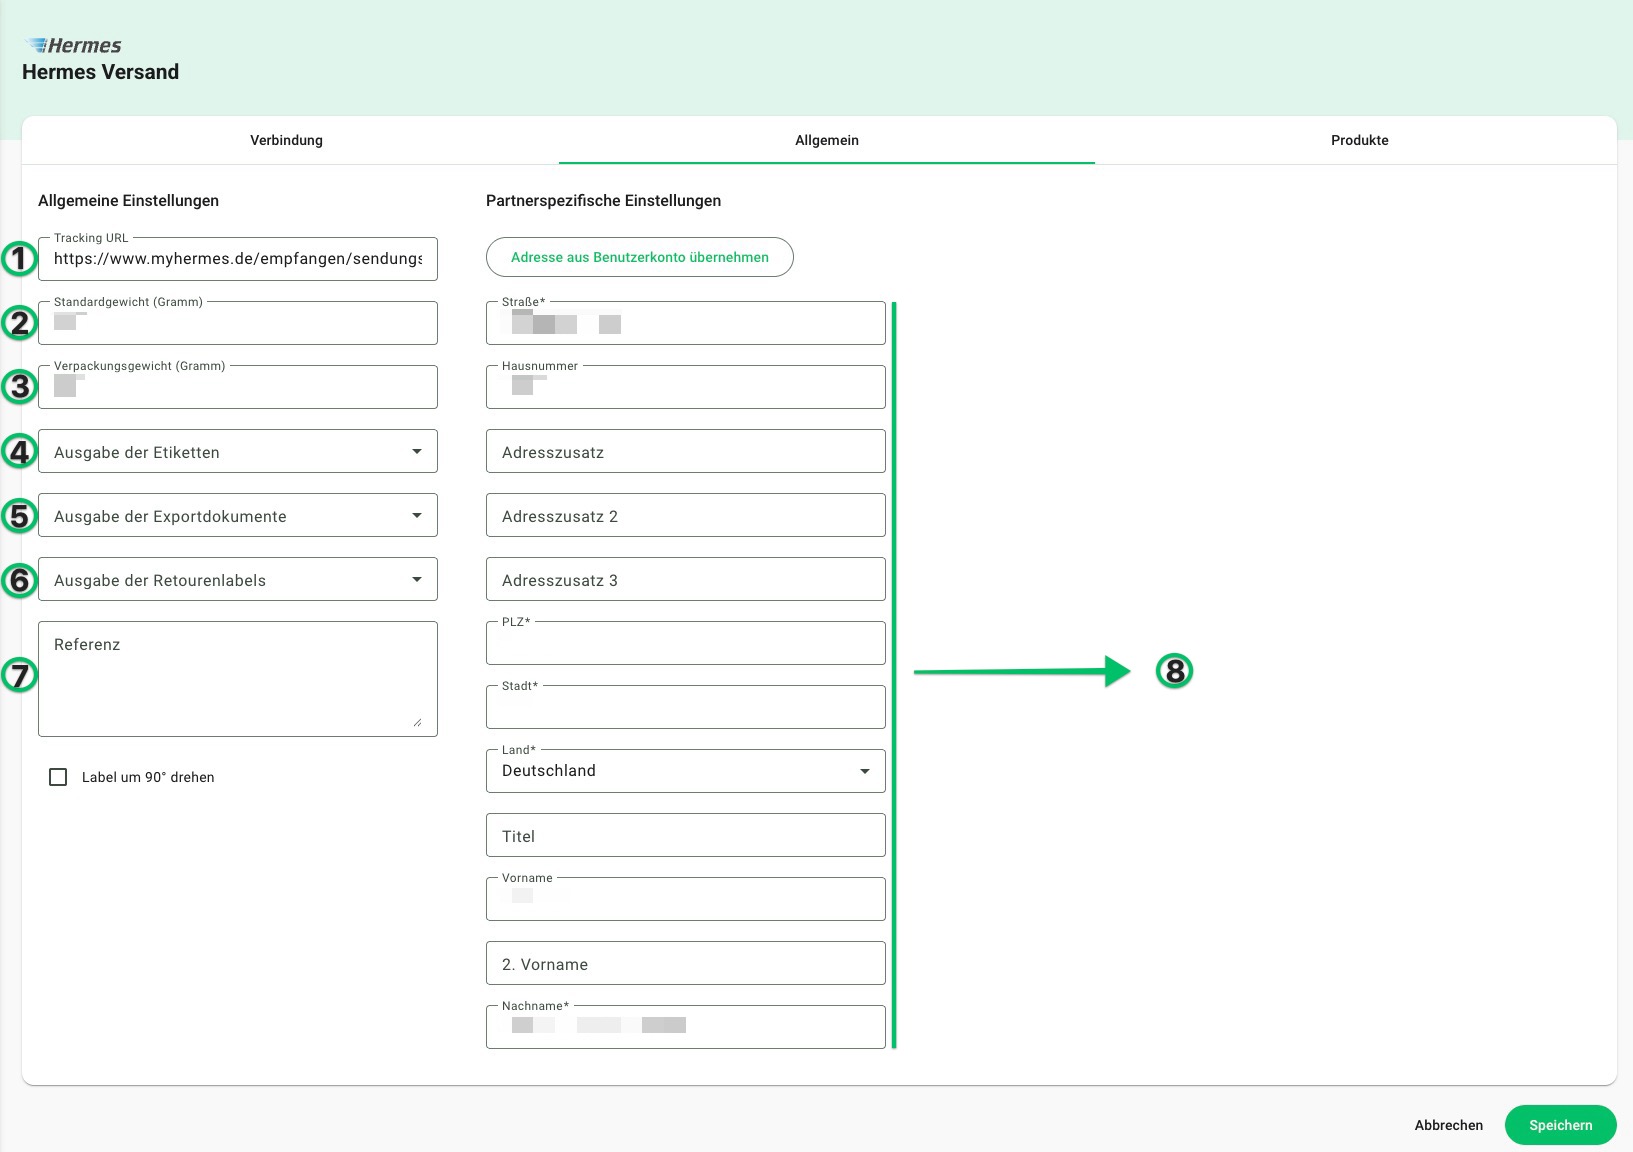This screenshot has height=1152, width=1633.
Task: Focus the Vorname input field
Action: click(686, 899)
